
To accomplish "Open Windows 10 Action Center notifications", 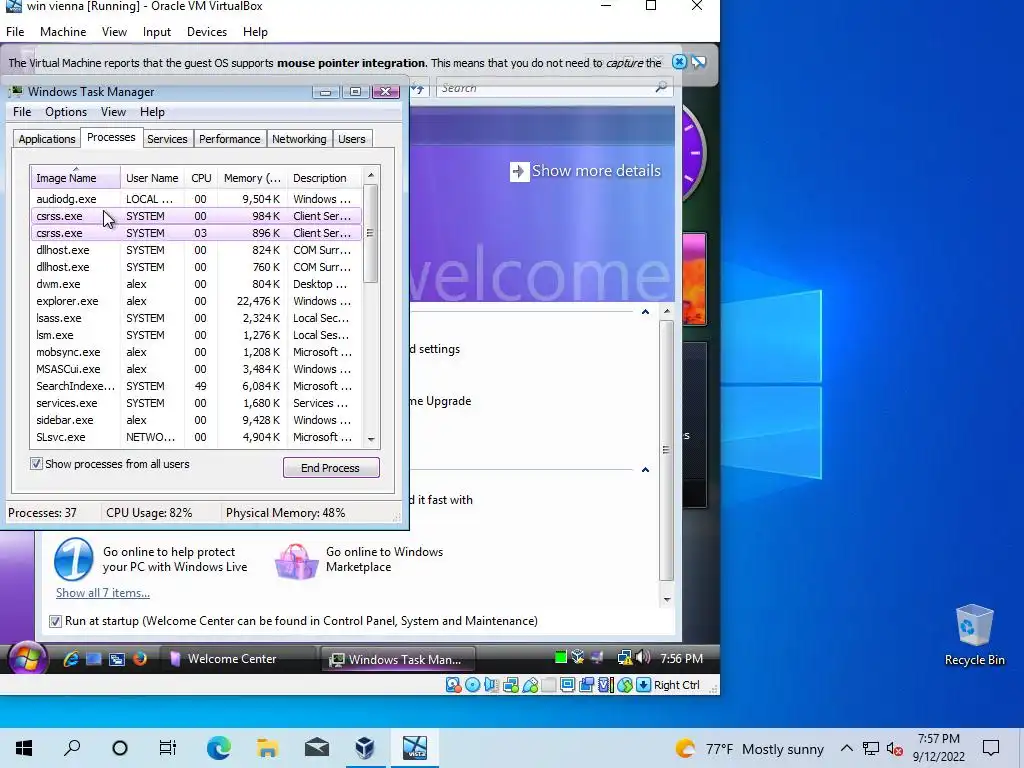I will (x=991, y=748).
